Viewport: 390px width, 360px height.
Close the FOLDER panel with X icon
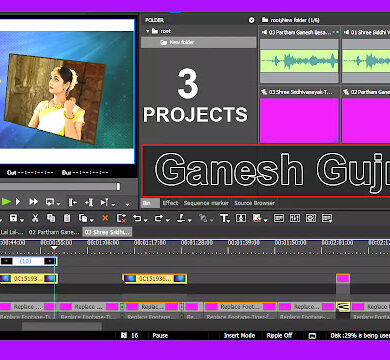point(252,20)
